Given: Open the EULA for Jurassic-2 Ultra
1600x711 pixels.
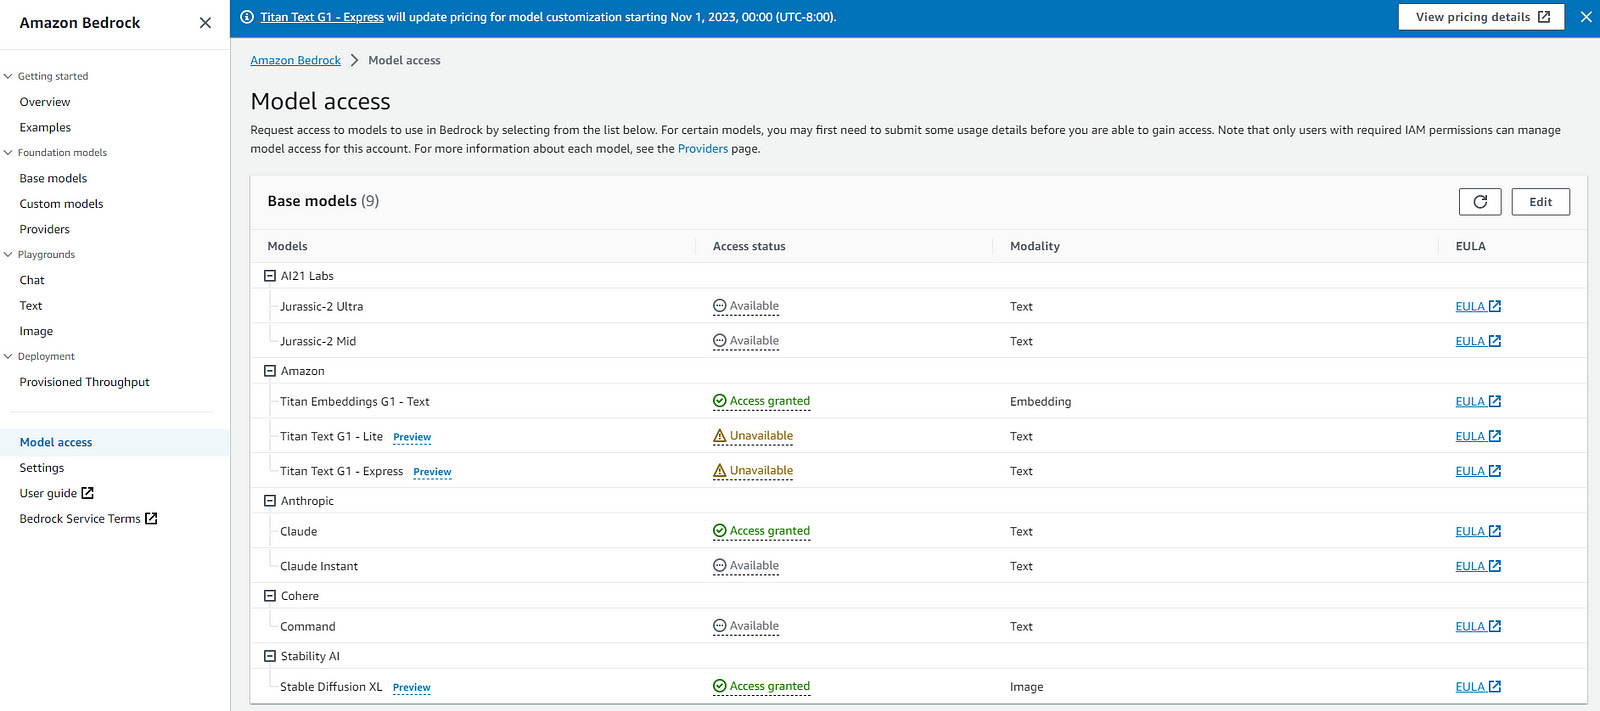Looking at the screenshot, I should pos(1478,307).
